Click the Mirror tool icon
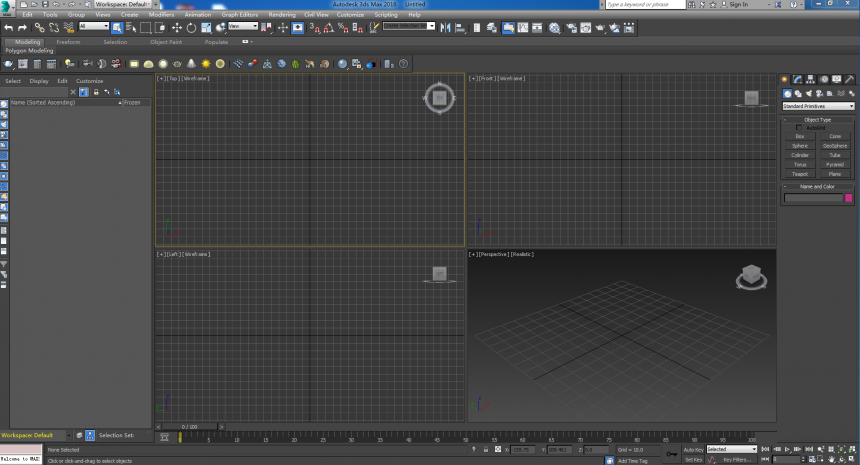Image resolution: width=860 pixels, height=465 pixels. pyautogui.click(x=445, y=27)
